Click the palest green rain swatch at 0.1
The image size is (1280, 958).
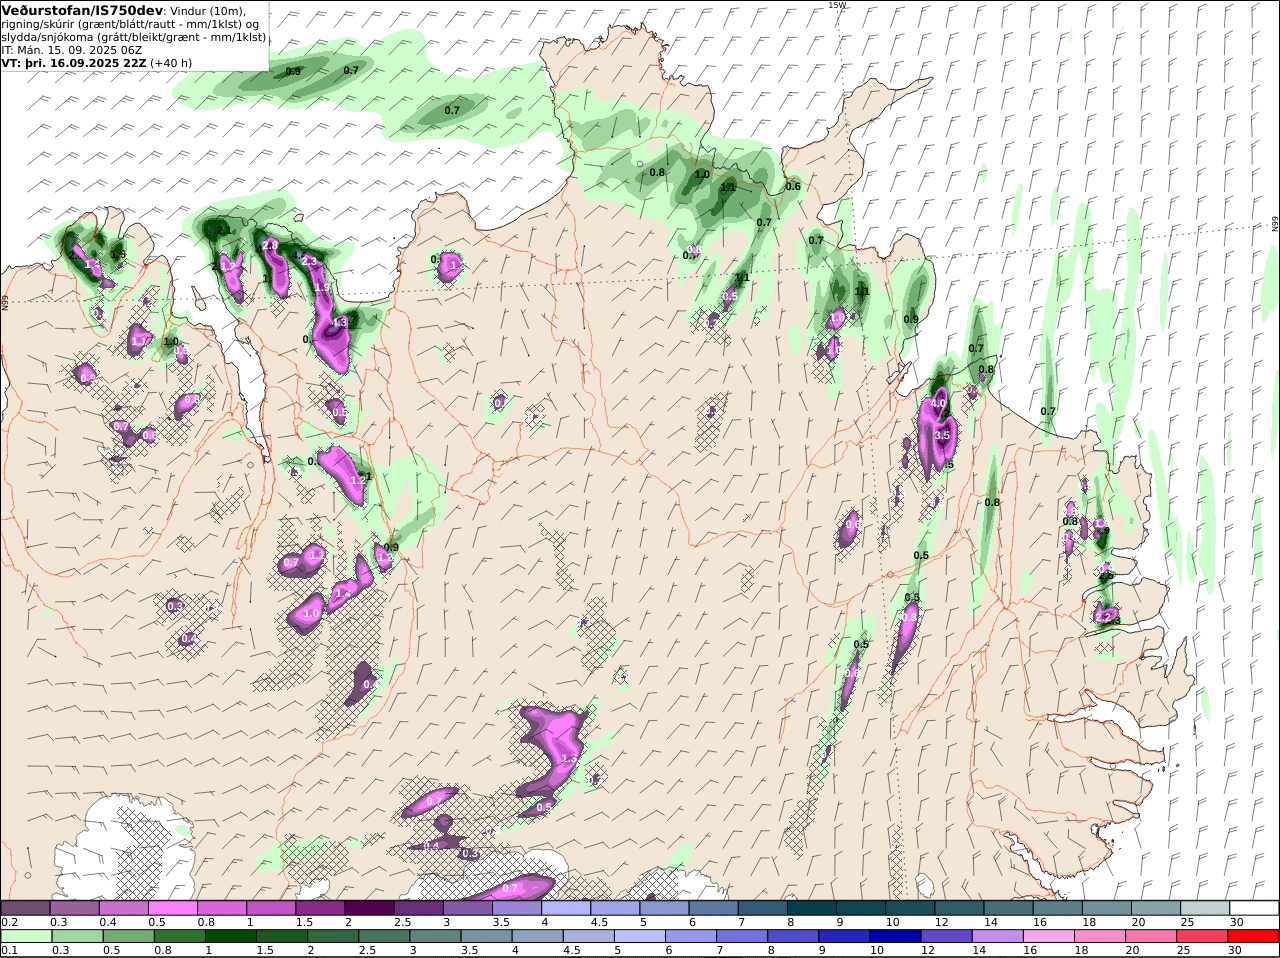pyautogui.click(x=25, y=936)
